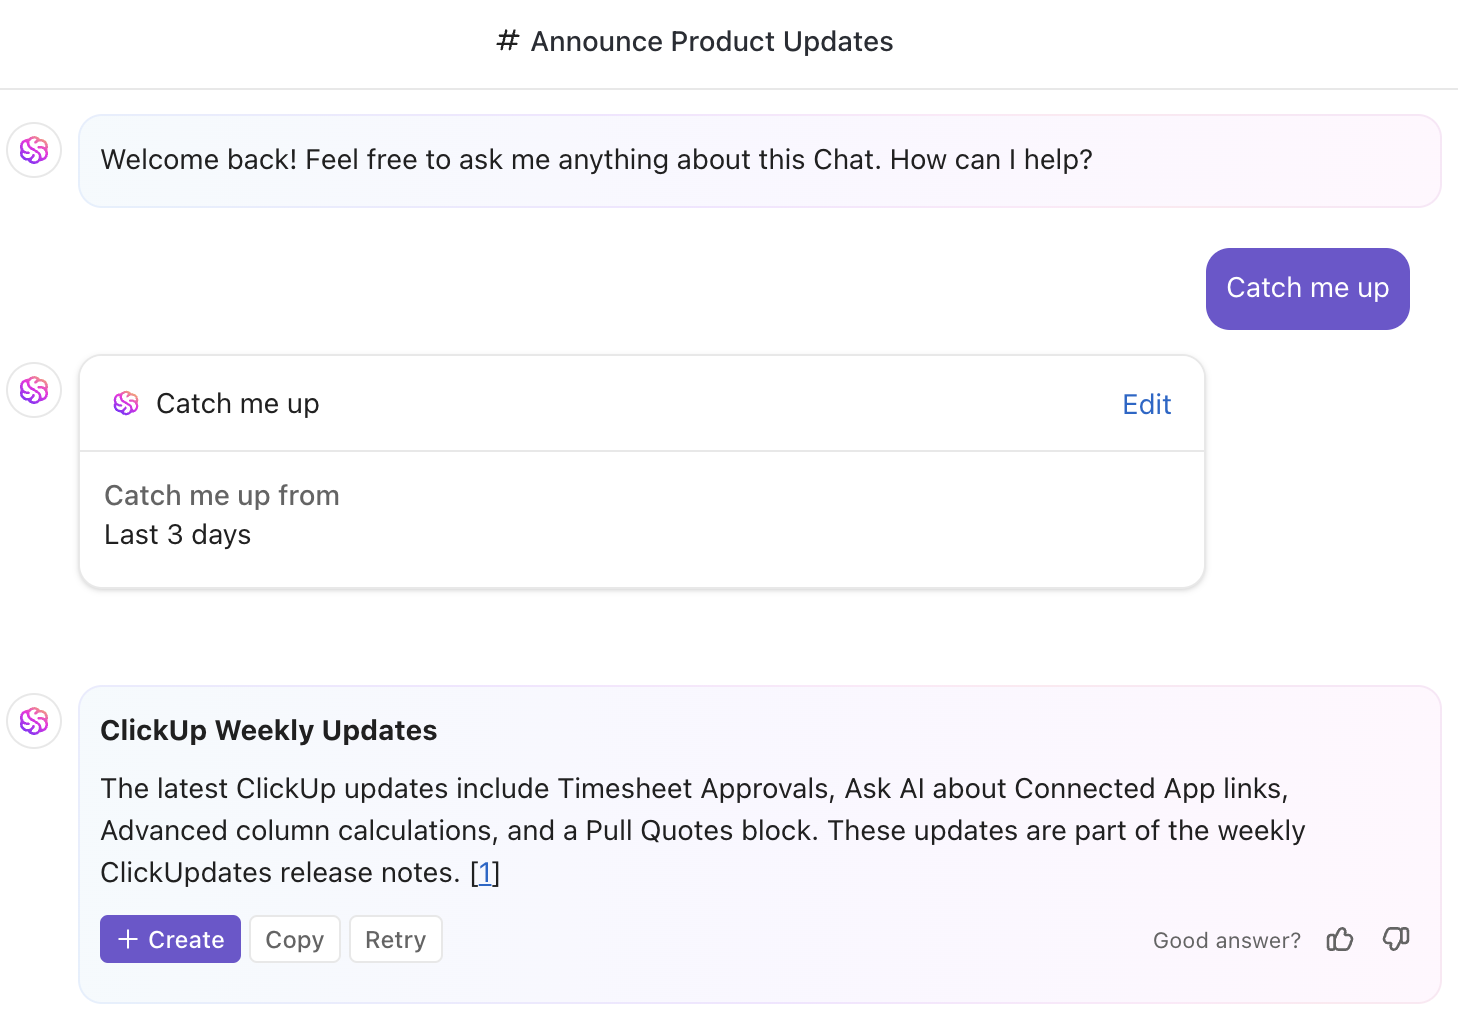
Task: Click the hashtag icon in the channel title
Action: pyautogui.click(x=506, y=41)
